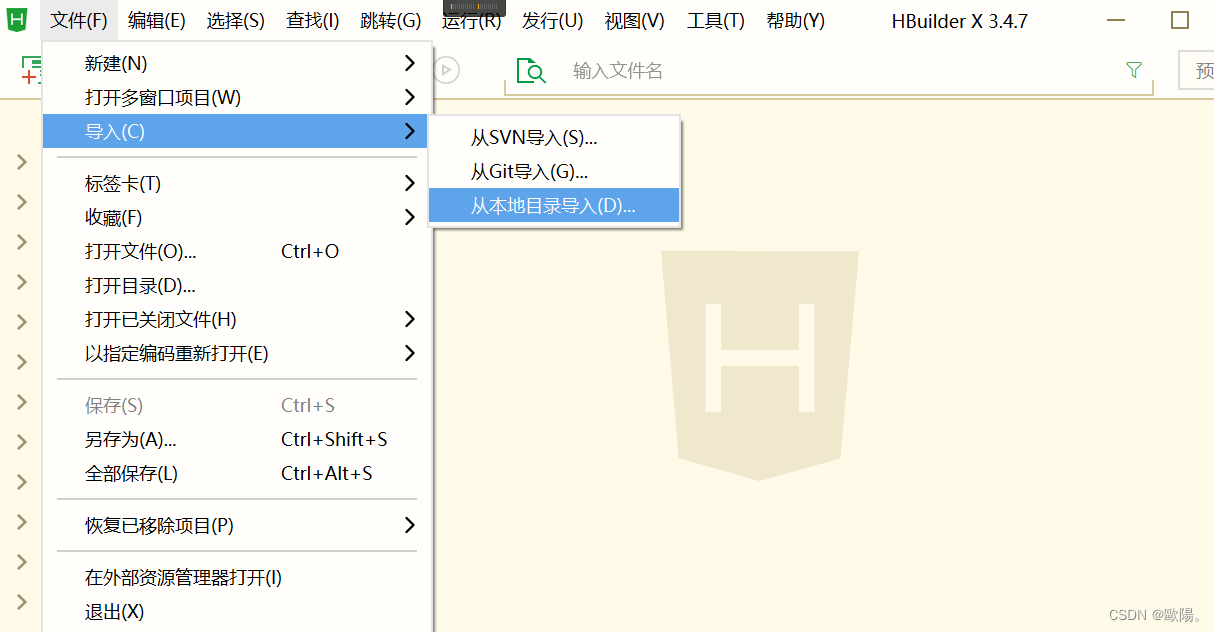Choose 打开文件(O)... from the File menu
Viewport: 1214px width, 632px height.
[x=236, y=251]
